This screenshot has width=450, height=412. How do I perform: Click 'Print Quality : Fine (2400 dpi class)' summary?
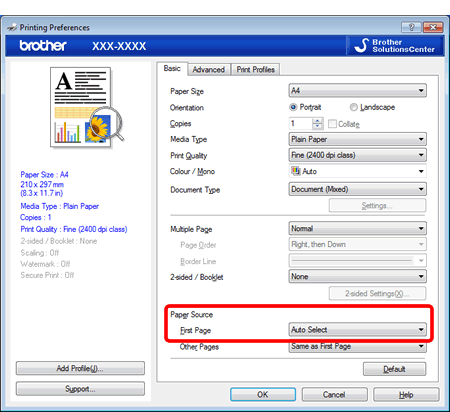coord(74,229)
